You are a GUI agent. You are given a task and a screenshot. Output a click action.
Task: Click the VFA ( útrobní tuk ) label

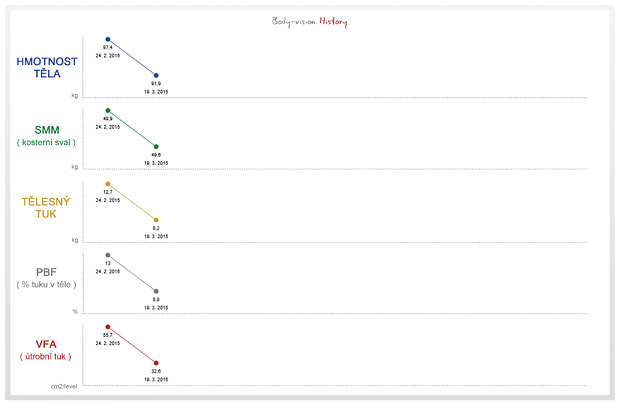(46, 350)
